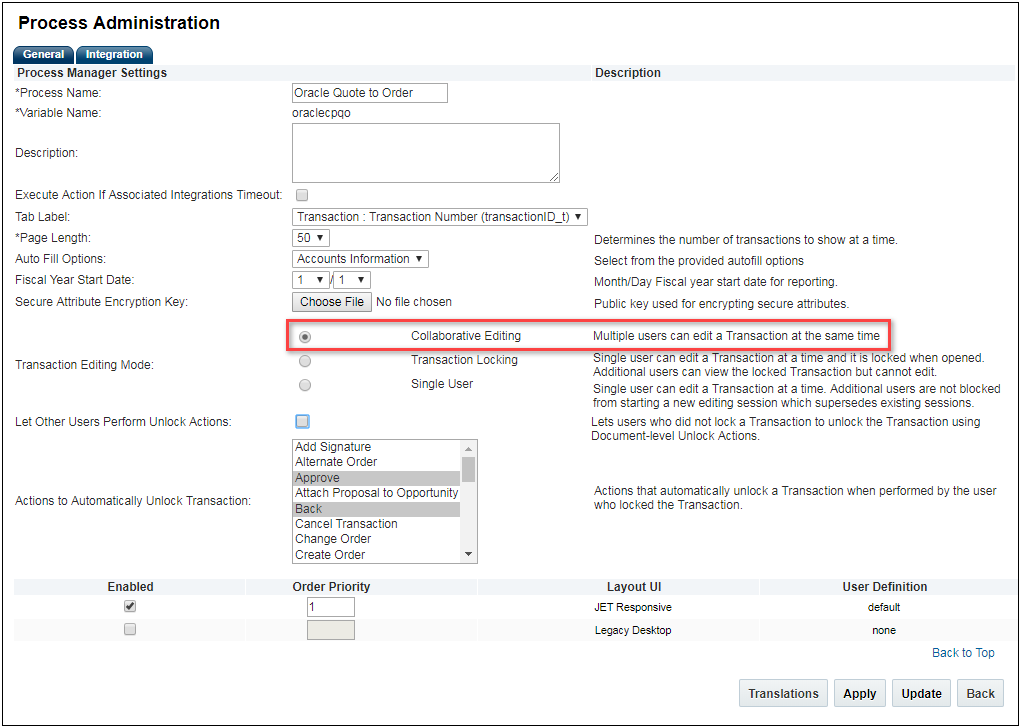This screenshot has width=1021, height=728.
Task: Open the Tab Label dropdown
Action: (x=440, y=217)
